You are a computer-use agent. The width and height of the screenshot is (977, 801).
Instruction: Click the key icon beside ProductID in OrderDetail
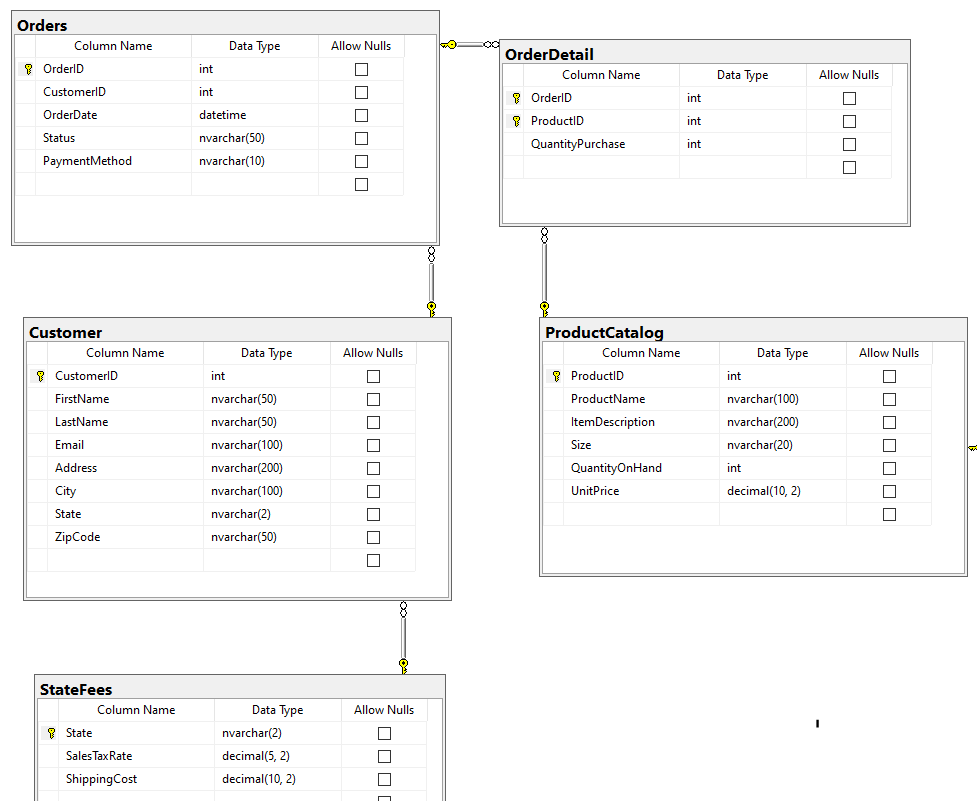(x=517, y=121)
